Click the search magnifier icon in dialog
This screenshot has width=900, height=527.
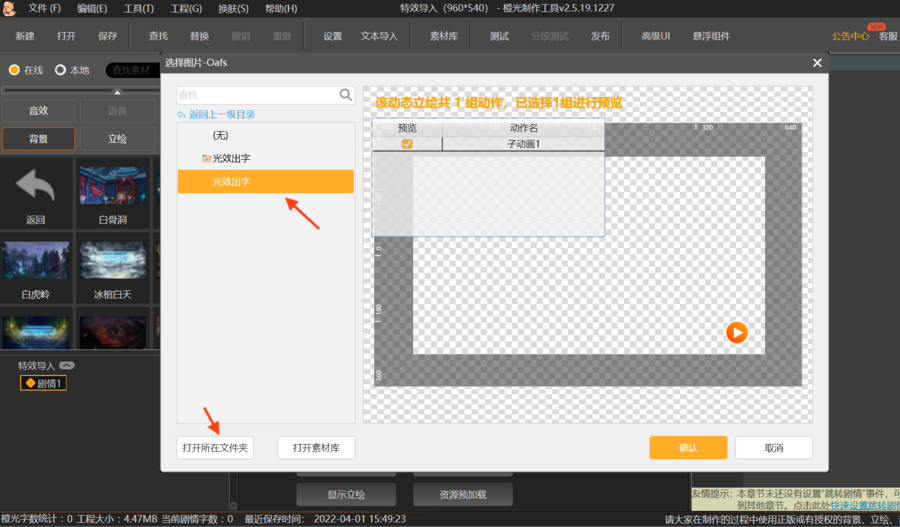[x=346, y=95]
